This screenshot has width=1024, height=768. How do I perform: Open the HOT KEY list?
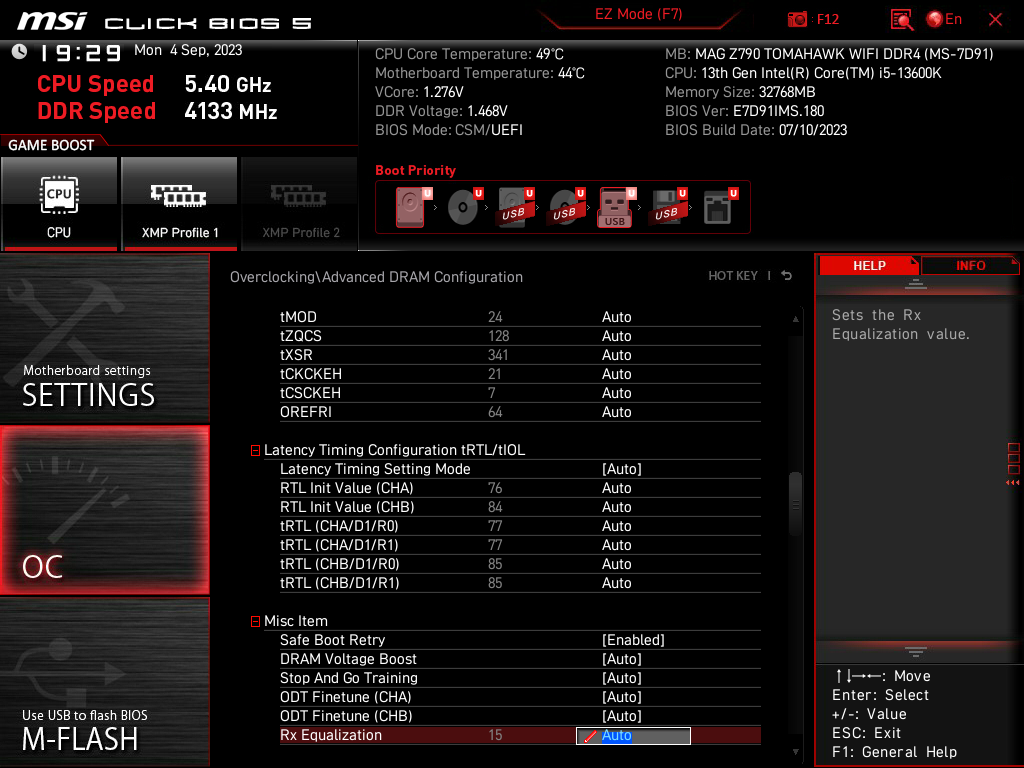coord(733,276)
